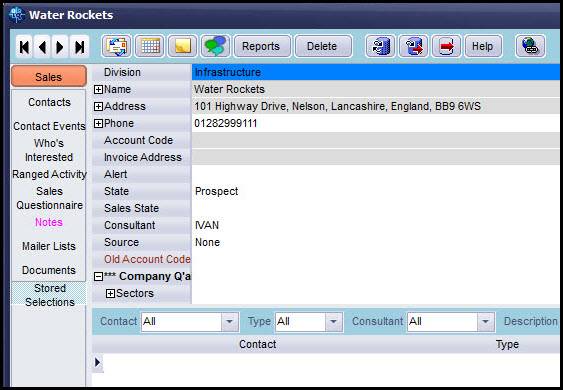
Task: Click the envelope swap arrows toolbar icon
Action: point(116,46)
